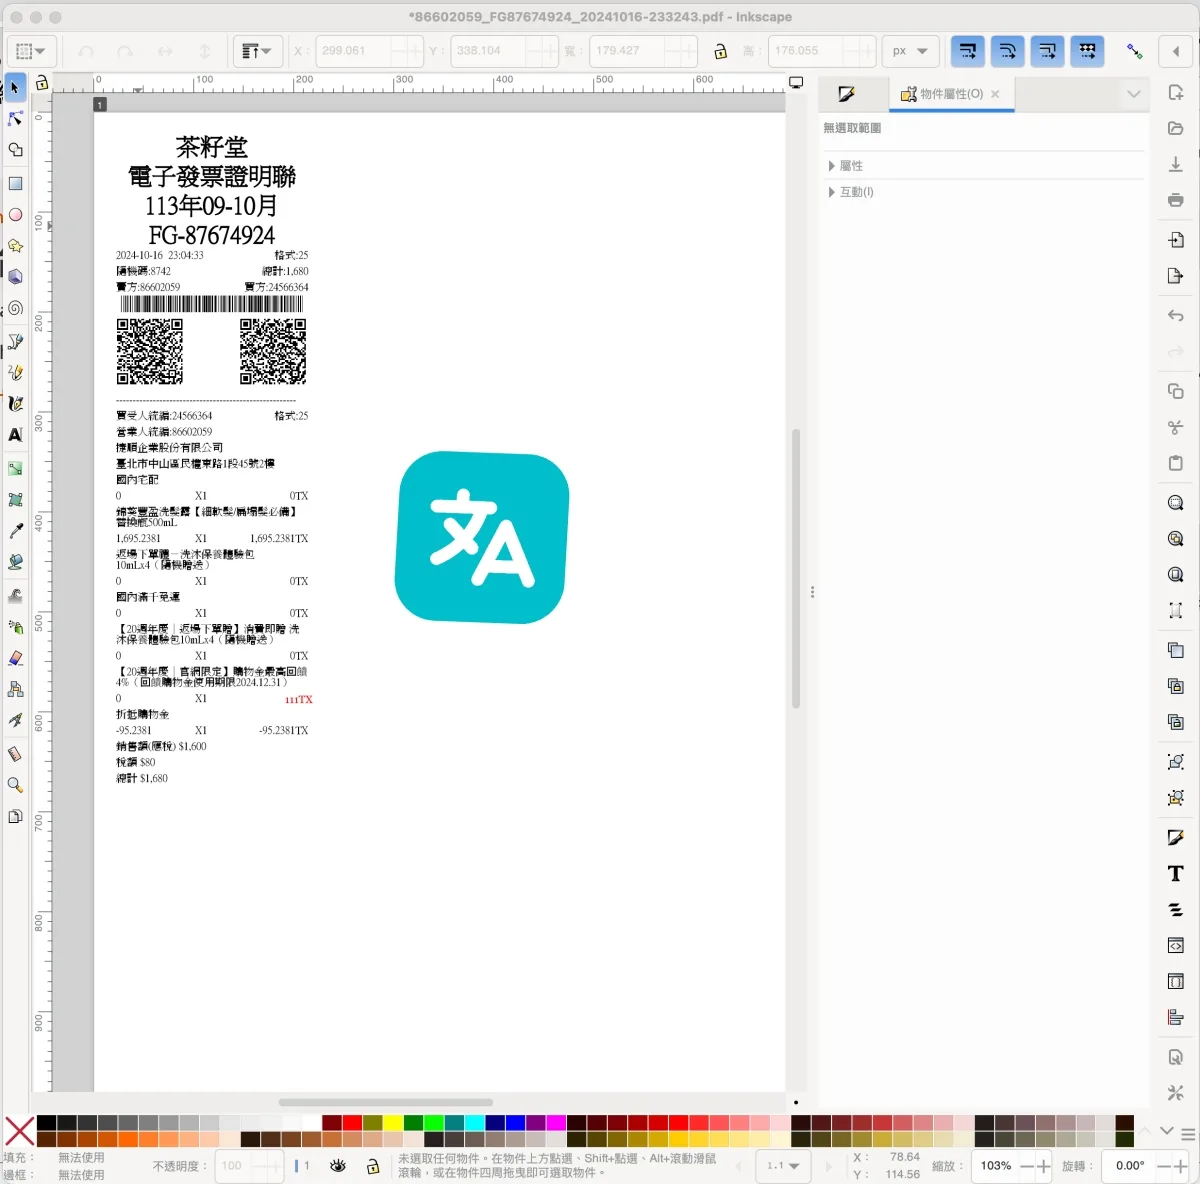This screenshot has height=1184, width=1200.
Task: Pick the yellow swatch in palette
Action: pos(393,1123)
